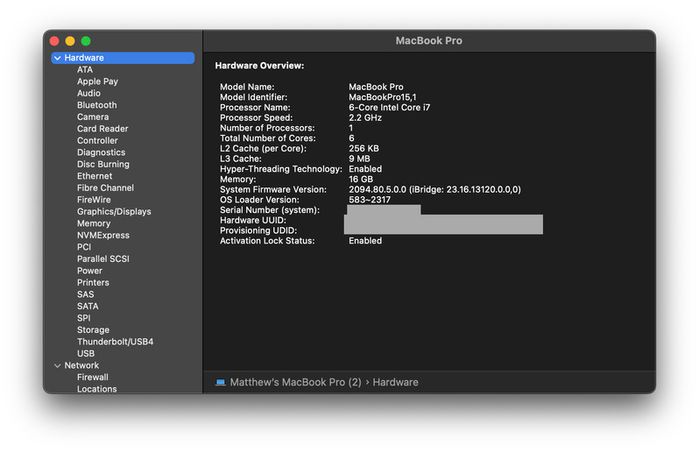The image size is (700, 452).
Task: Click the Hardware UUID label
Action: [x=253, y=221]
